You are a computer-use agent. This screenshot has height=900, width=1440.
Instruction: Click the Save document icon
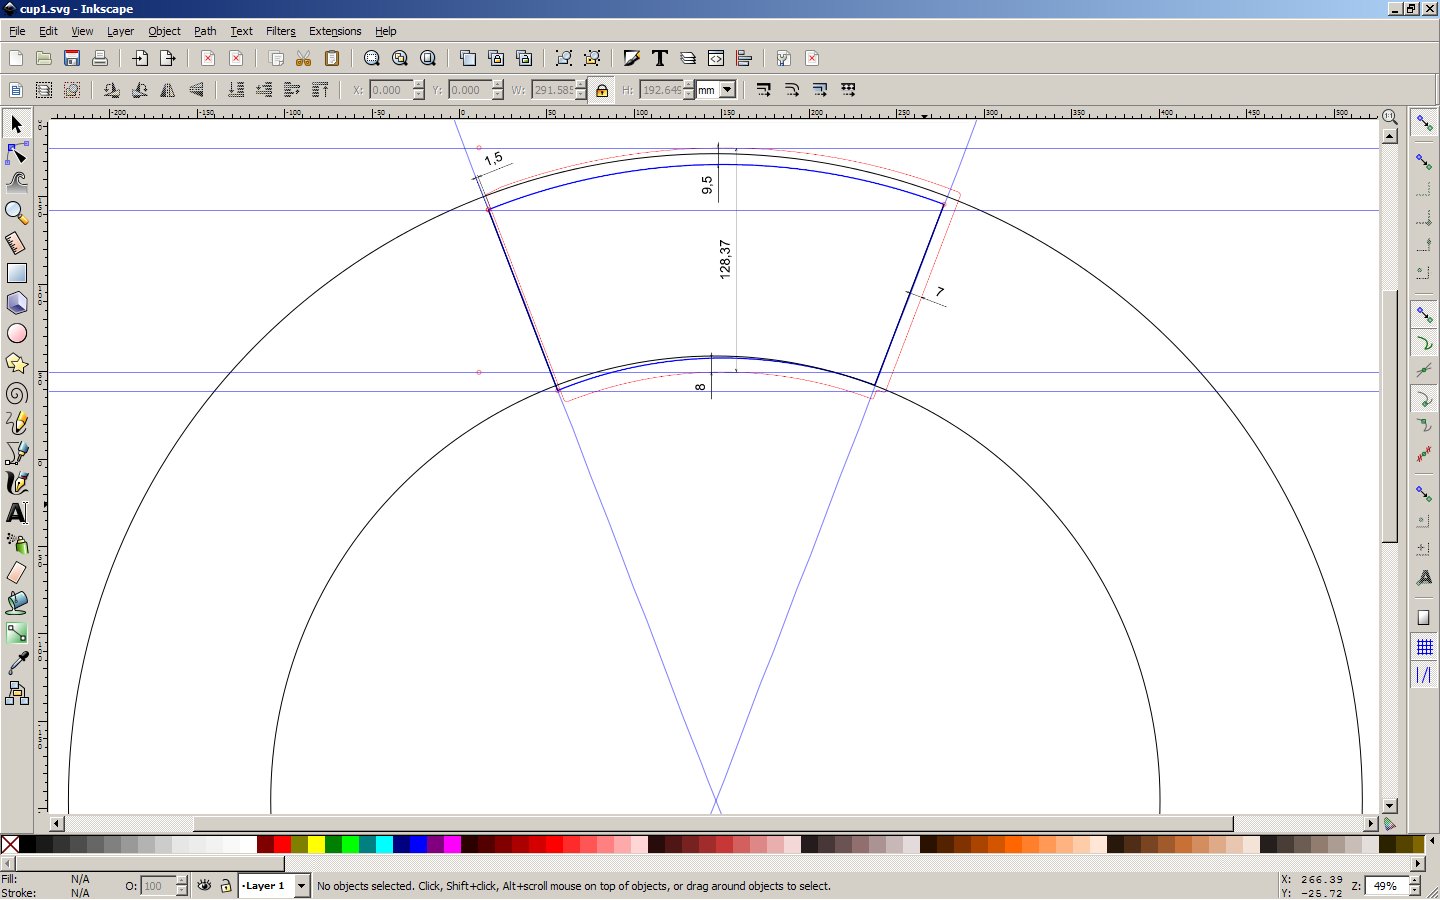(72, 58)
